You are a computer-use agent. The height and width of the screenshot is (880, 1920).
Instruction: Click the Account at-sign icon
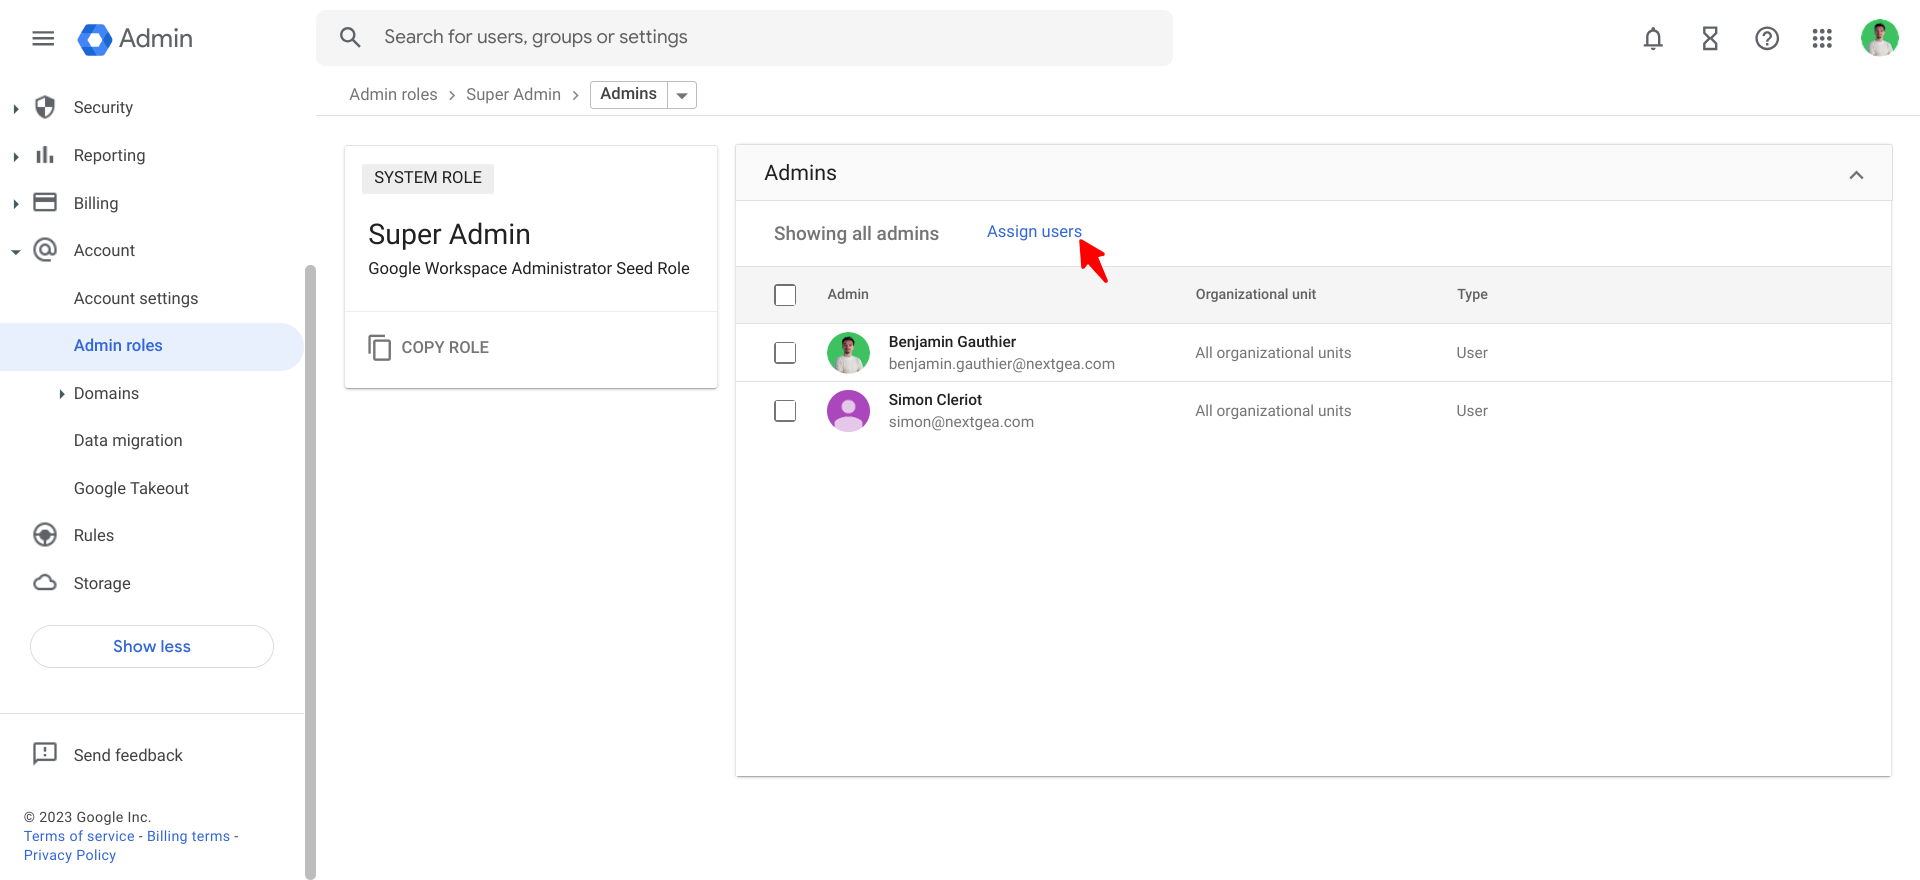click(x=45, y=250)
